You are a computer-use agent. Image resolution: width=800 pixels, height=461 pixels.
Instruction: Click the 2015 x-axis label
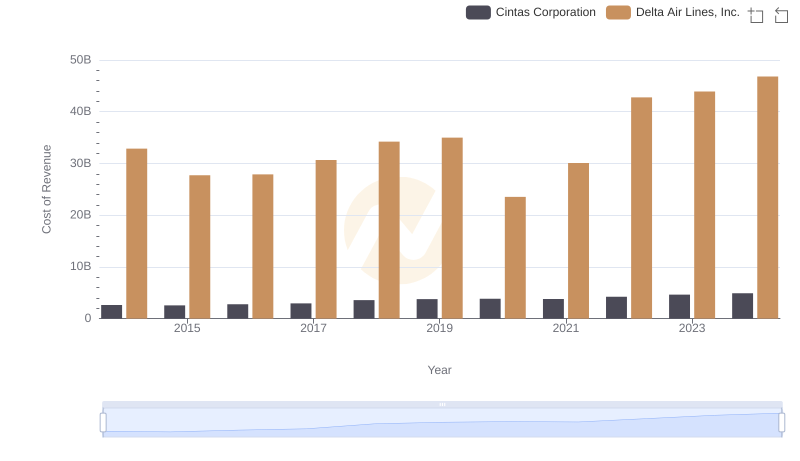(x=187, y=328)
